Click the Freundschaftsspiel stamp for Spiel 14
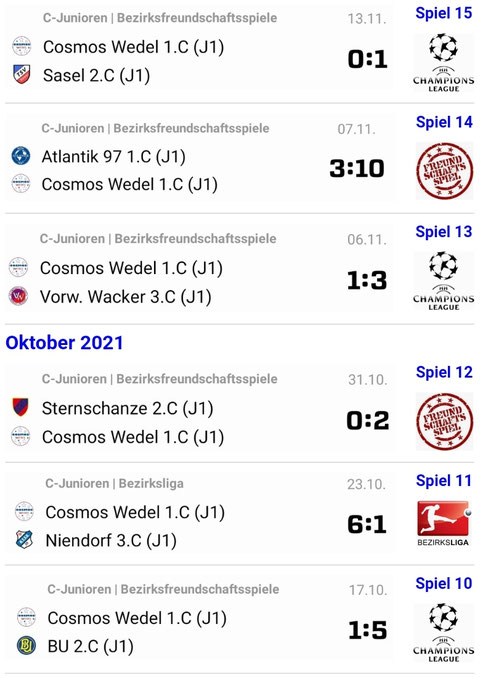 [x=445, y=171]
